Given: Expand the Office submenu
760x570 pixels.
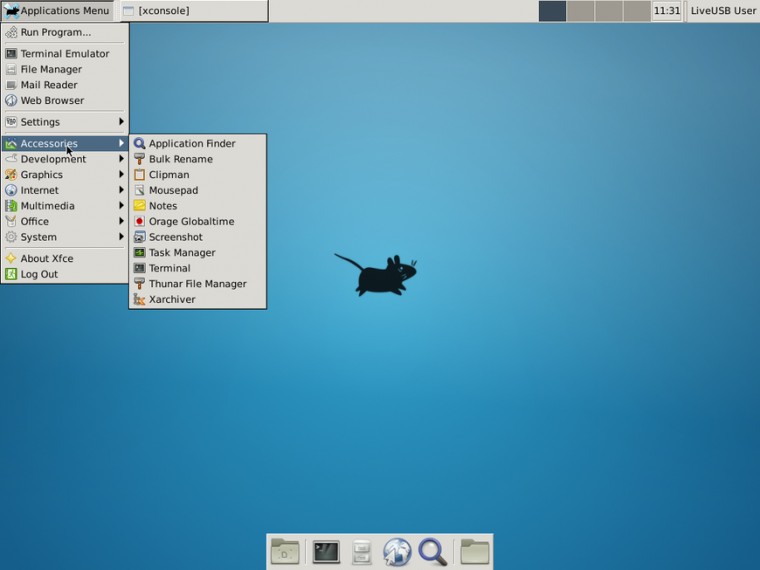Looking at the screenshot, I should pos(65,221).
